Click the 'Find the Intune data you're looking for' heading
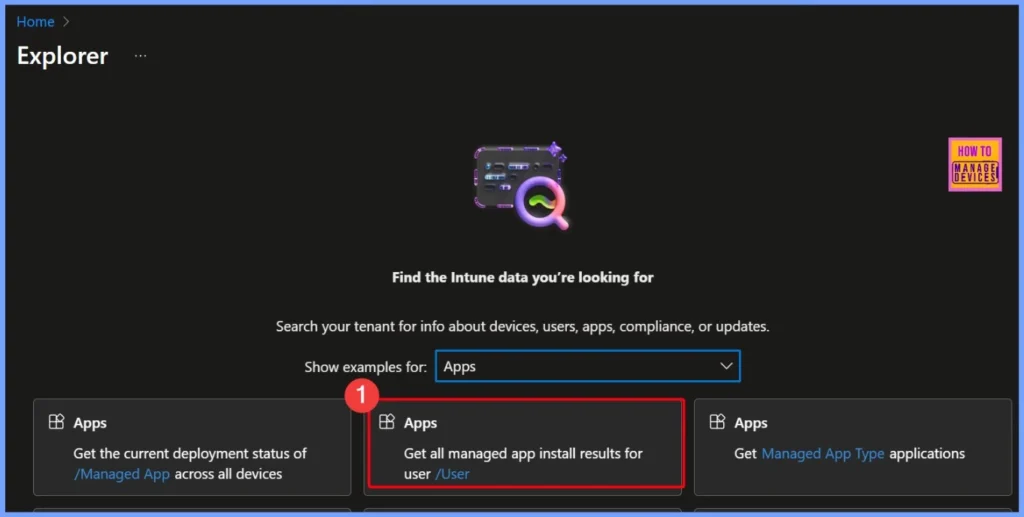The image size is (1024, 517). pyautogui.click(x=522, y=277)
